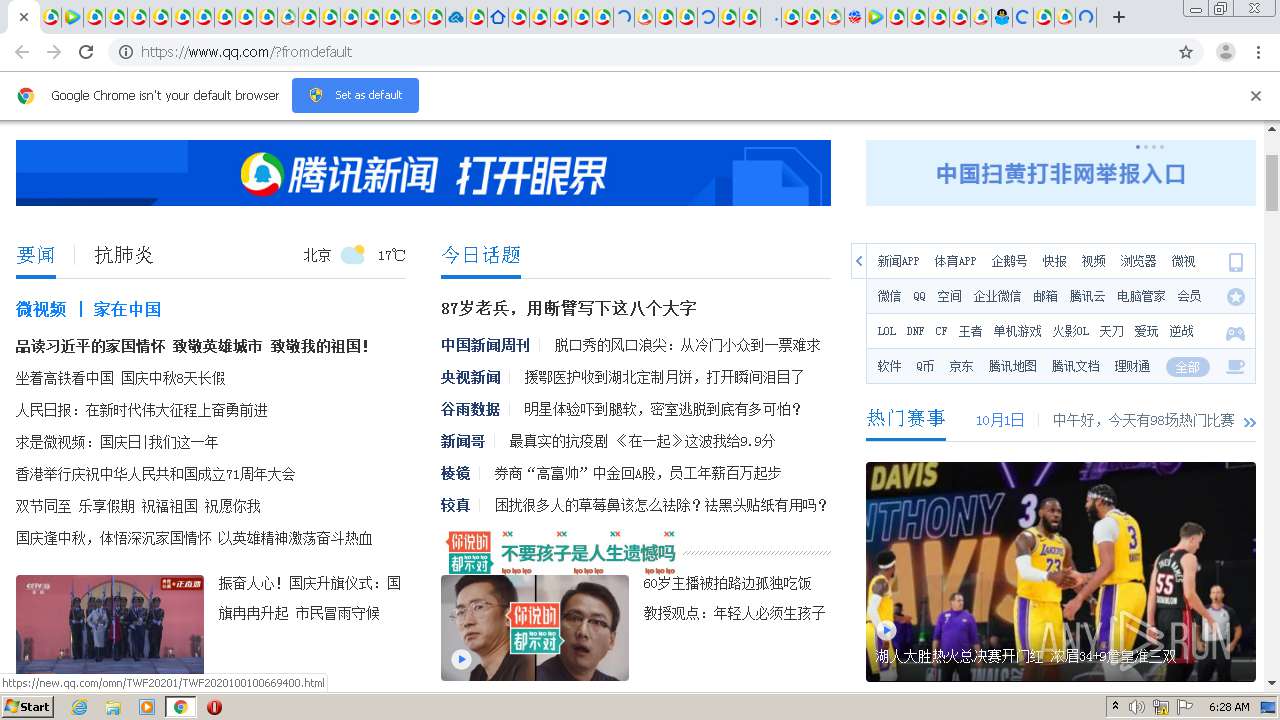Open the 腾讯地图 service link

click(x=1013, y=366)
